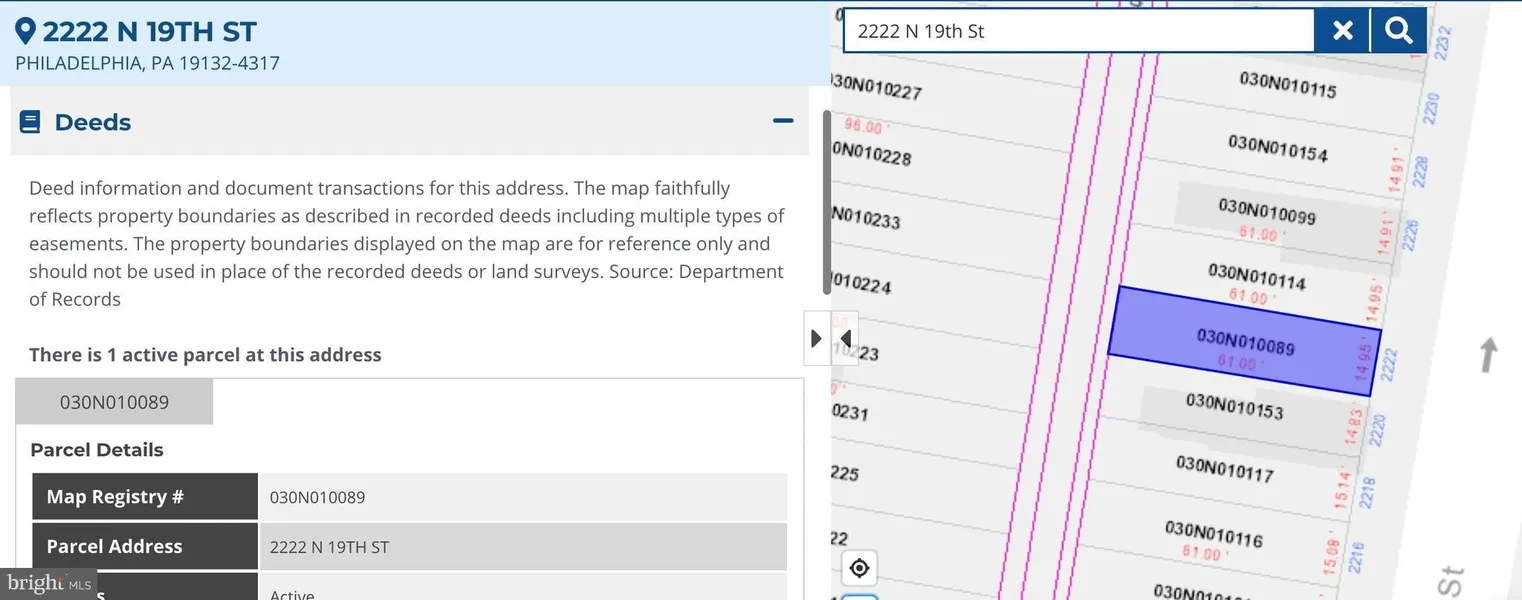Click the locate-me crosshair map button
The height and width of the screenshot is (600, 1522).
click(859, 568)
